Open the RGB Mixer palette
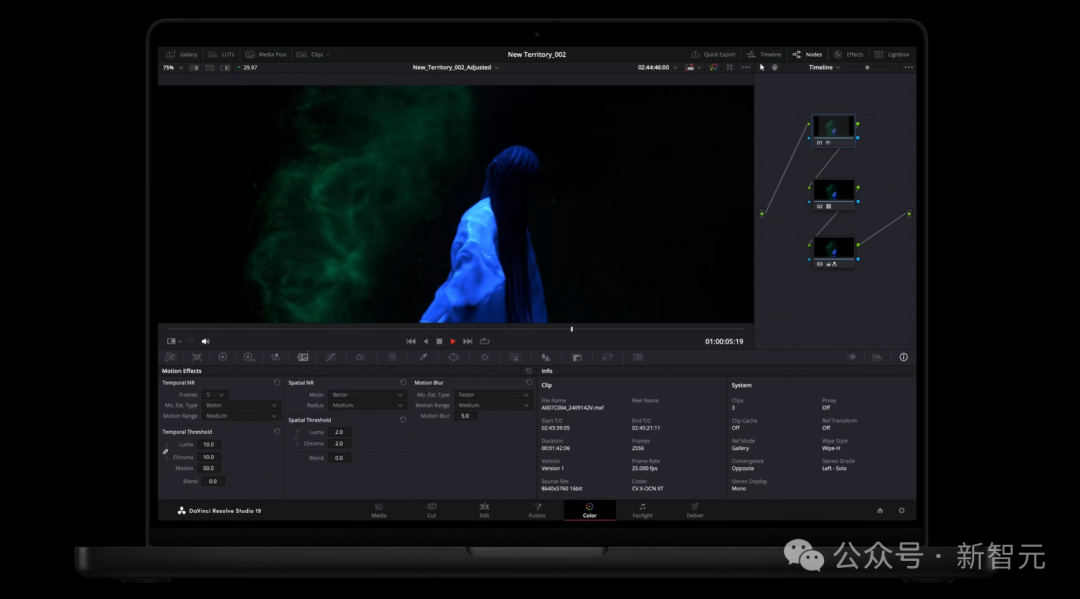The height and width of the screenshot is (599, 1080). pos(276,357)
